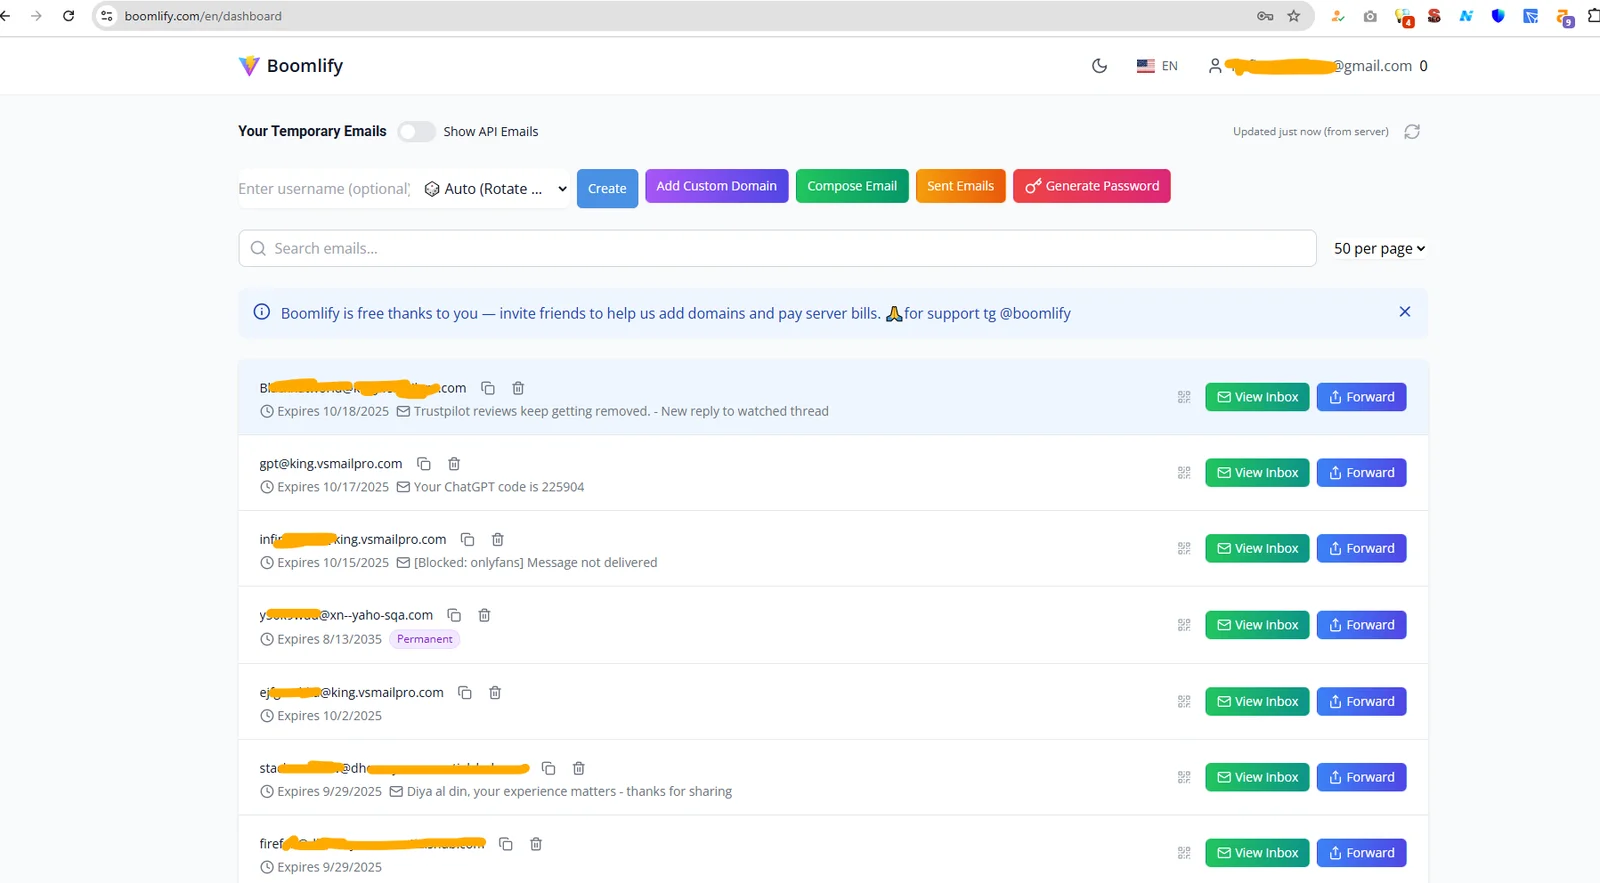Image resolution: width=1600 pixels, height=883 pixels.
Task: Forward gpt@king.vsmailpro.com emails
Action: point(1361,473)
